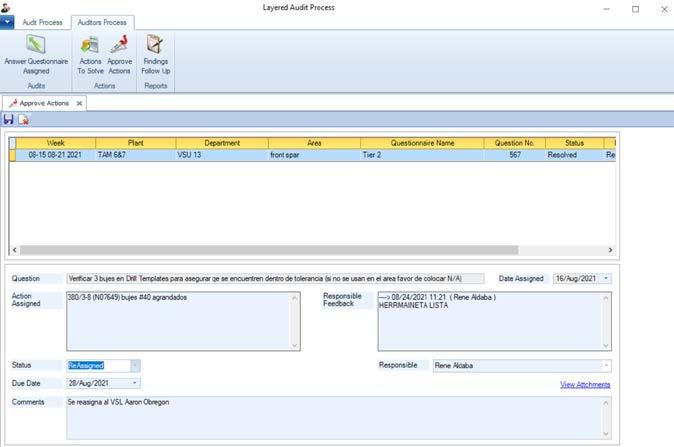Click Responsible Feedback scroll down arrow
The height and width of the screenshot is (447, 674).
click(606, 345)
